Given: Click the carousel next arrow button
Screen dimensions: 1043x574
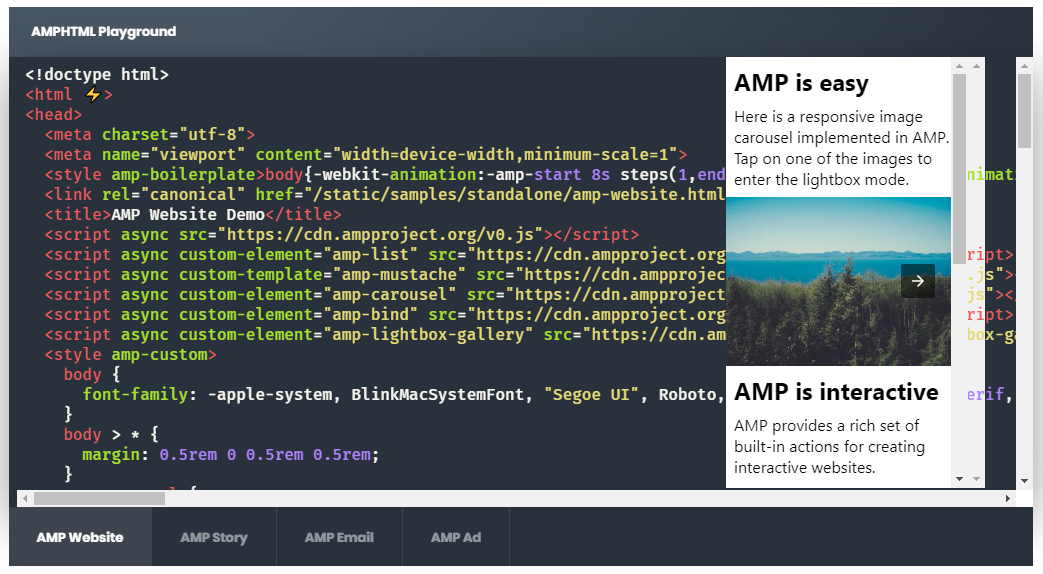Looking at the screenshot, I should 917,281.
